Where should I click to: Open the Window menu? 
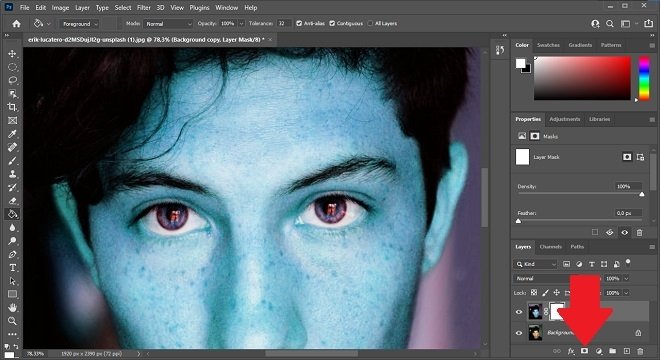click(226, 8)
